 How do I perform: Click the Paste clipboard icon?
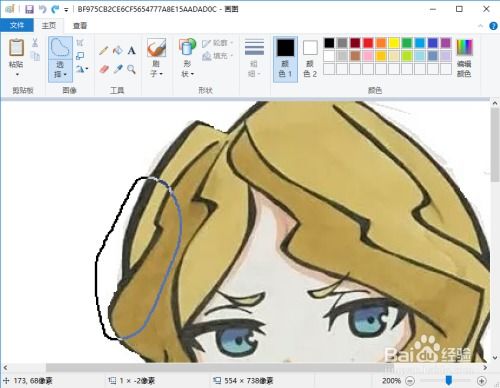pyautogui.click(x=16, y=47)
